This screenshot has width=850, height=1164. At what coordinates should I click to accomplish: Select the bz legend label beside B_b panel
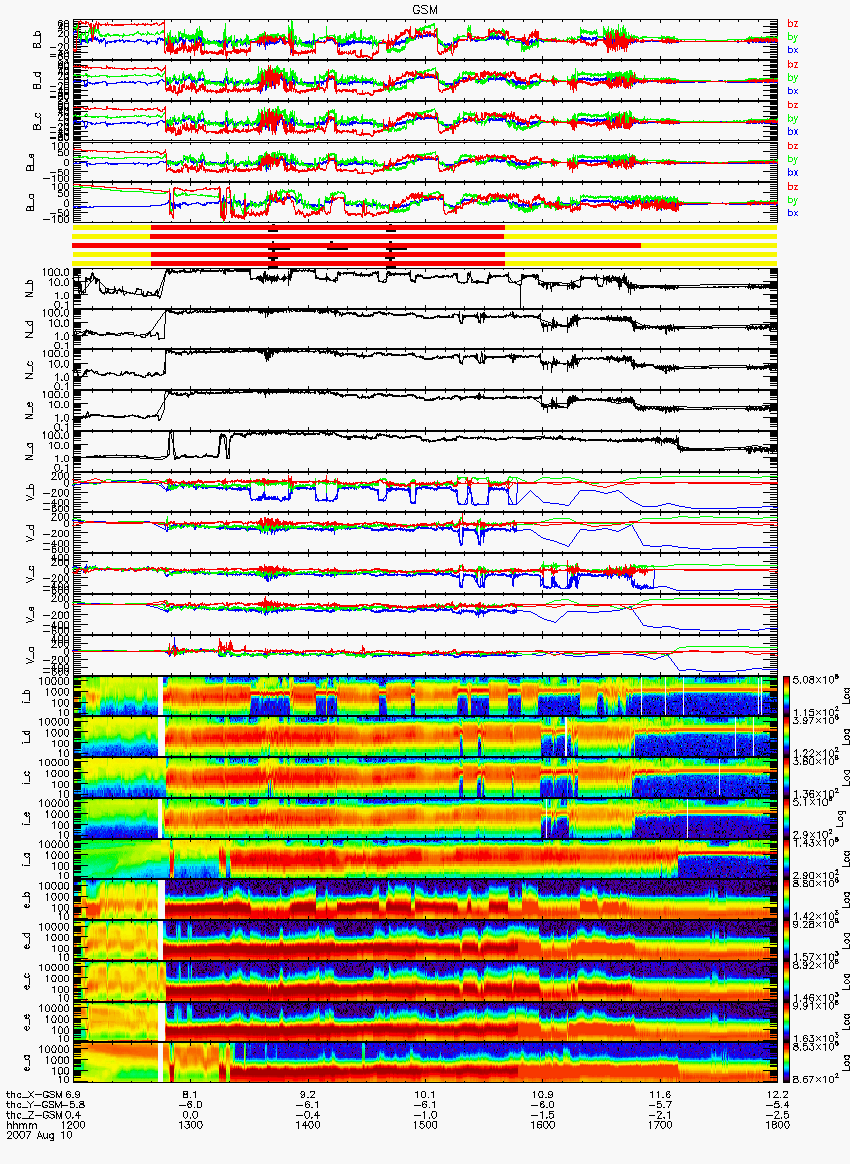(x=793, y=24)
